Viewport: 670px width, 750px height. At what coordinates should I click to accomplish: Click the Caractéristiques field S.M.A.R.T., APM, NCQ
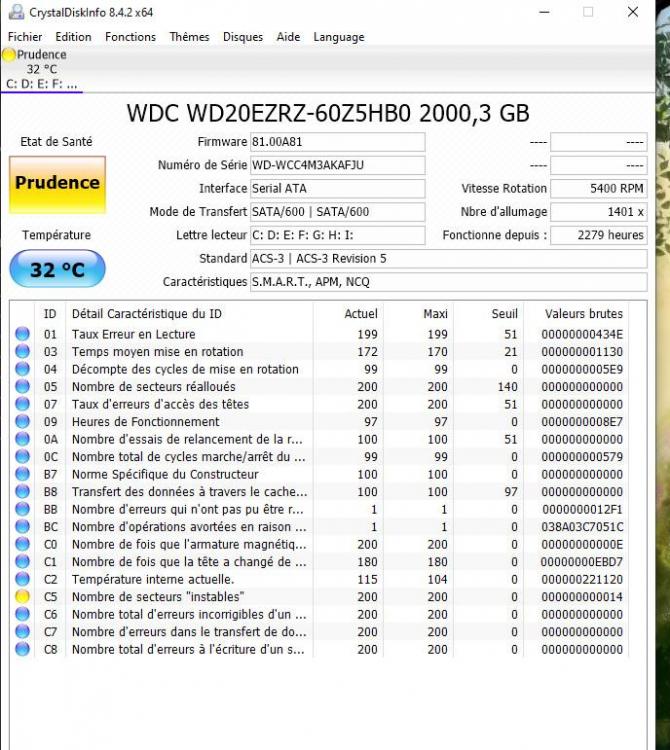[x=449, y=282]
